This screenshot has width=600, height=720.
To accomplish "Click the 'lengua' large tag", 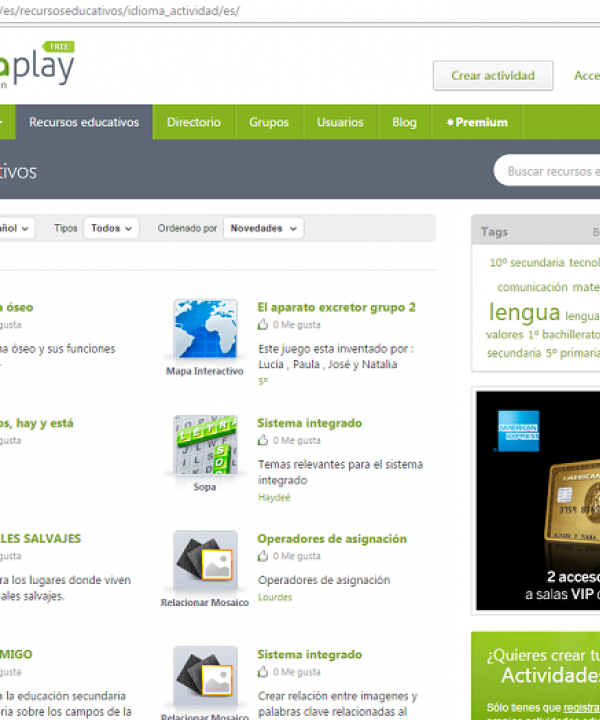I will pos(524,312).
